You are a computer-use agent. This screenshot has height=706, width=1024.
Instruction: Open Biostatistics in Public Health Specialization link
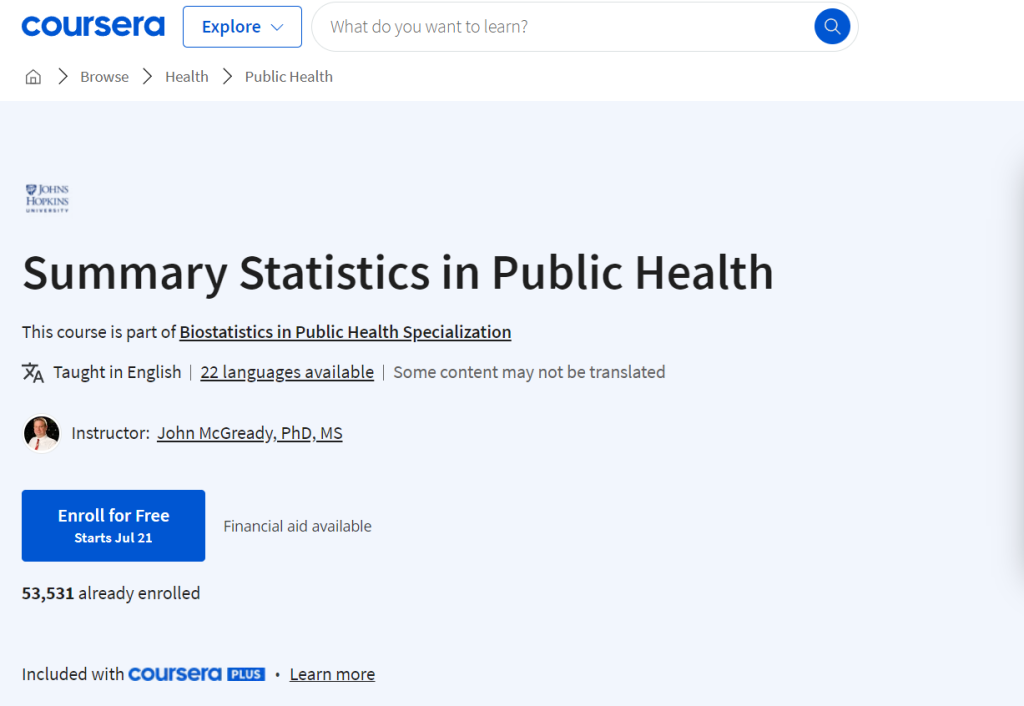(345, 332)
